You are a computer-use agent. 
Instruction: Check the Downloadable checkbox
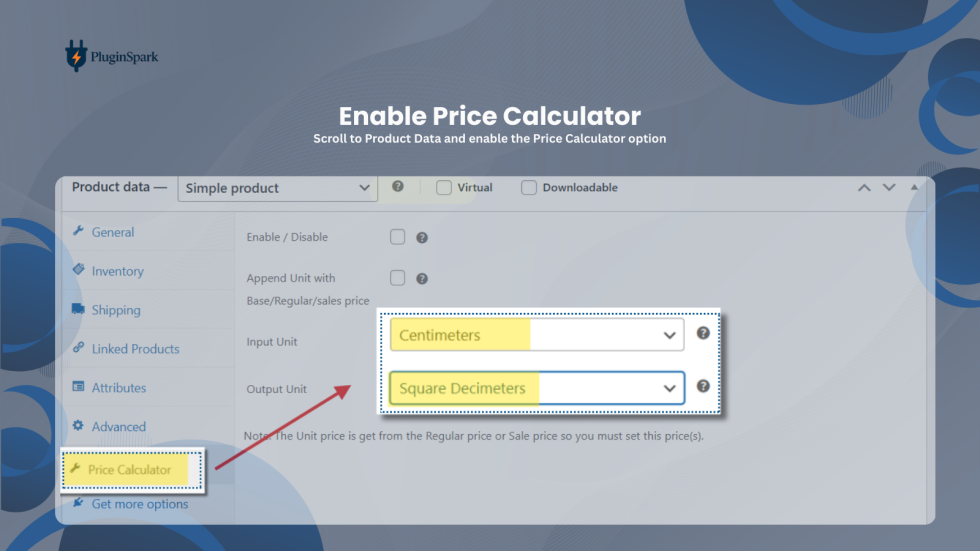tap(529, 188)
